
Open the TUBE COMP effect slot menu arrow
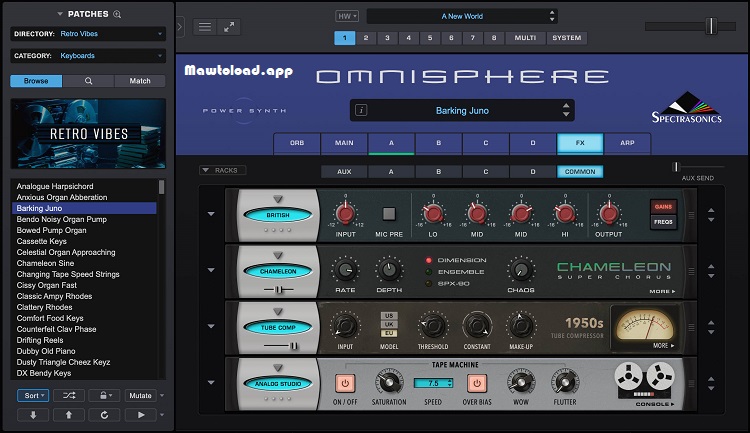[278, 311]
